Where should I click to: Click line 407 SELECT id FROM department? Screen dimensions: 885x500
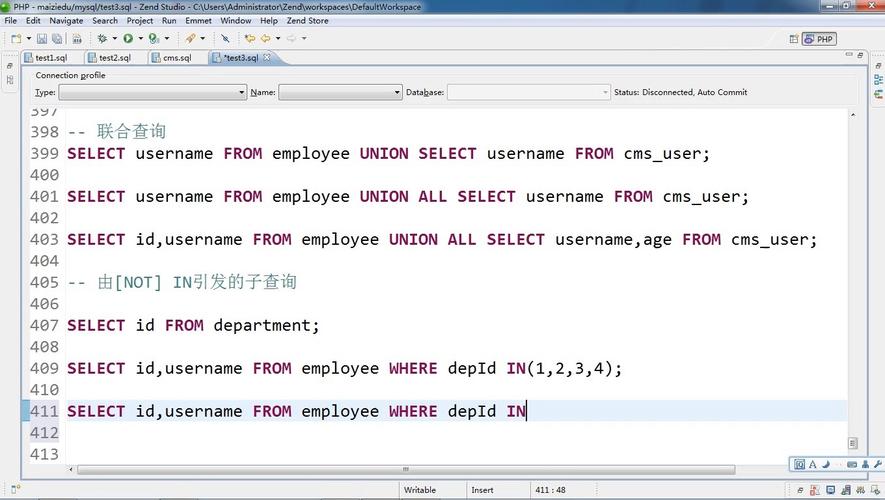[193, 326]
